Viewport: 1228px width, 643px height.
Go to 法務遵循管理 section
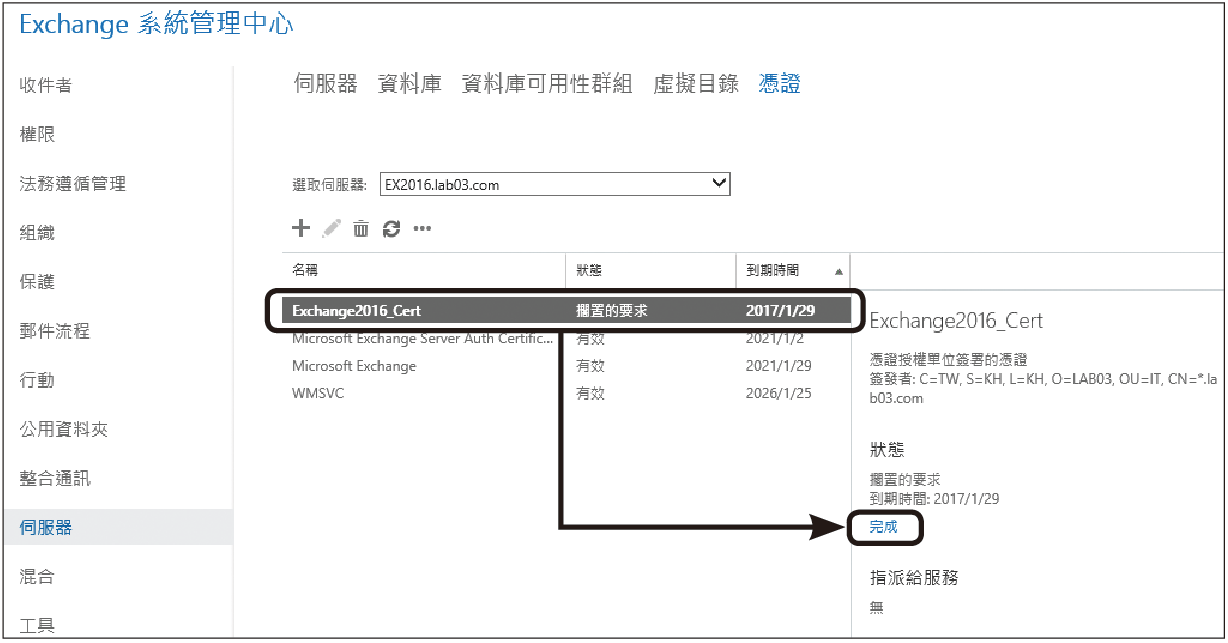[73, 183]
